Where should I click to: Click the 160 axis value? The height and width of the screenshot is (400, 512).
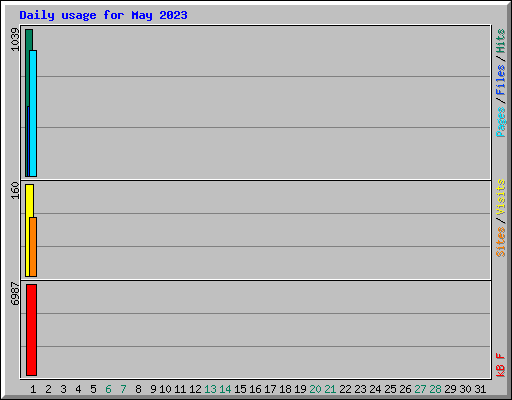pyautogui.click(x=15, y=190)
